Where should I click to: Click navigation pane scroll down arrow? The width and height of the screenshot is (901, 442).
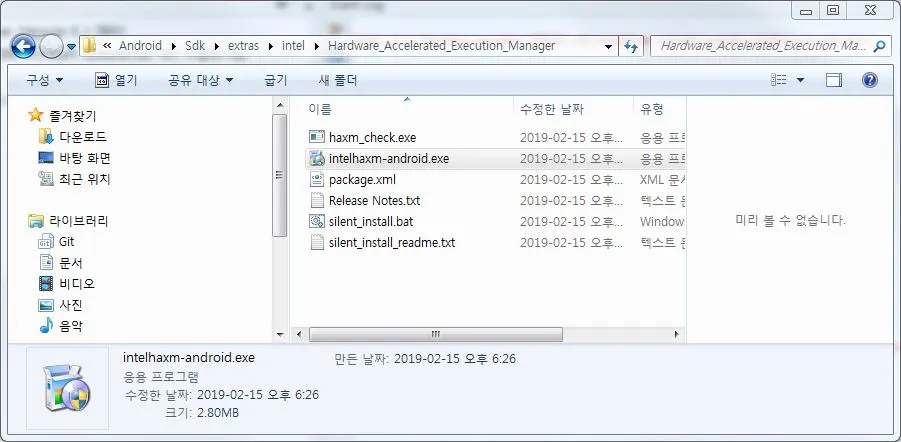[280, 335]
